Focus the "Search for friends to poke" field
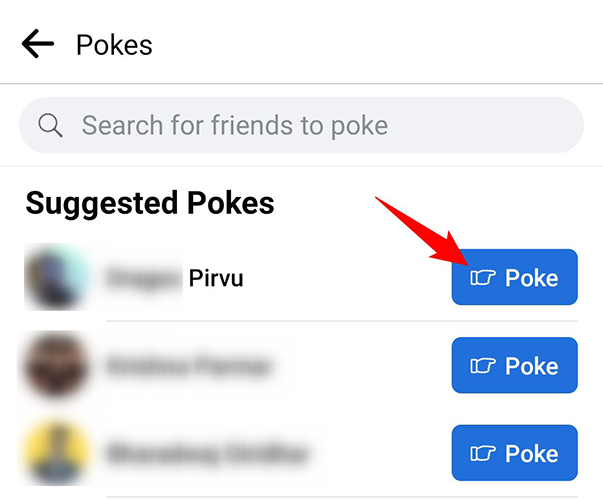The height and width of the screenshot is (500, 603). pos(300,126)
